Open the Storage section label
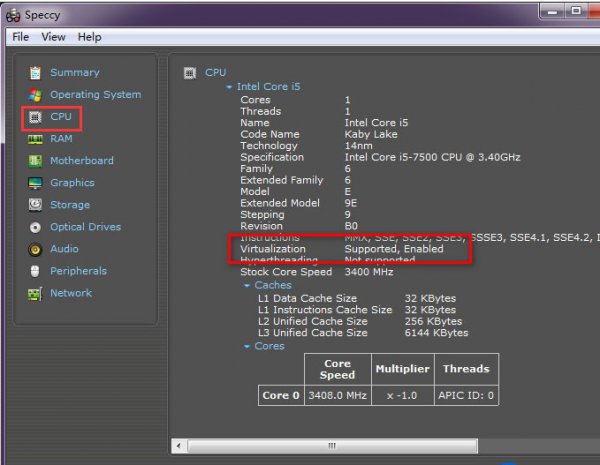Screen dimensions: 600x465 (70, 205)
